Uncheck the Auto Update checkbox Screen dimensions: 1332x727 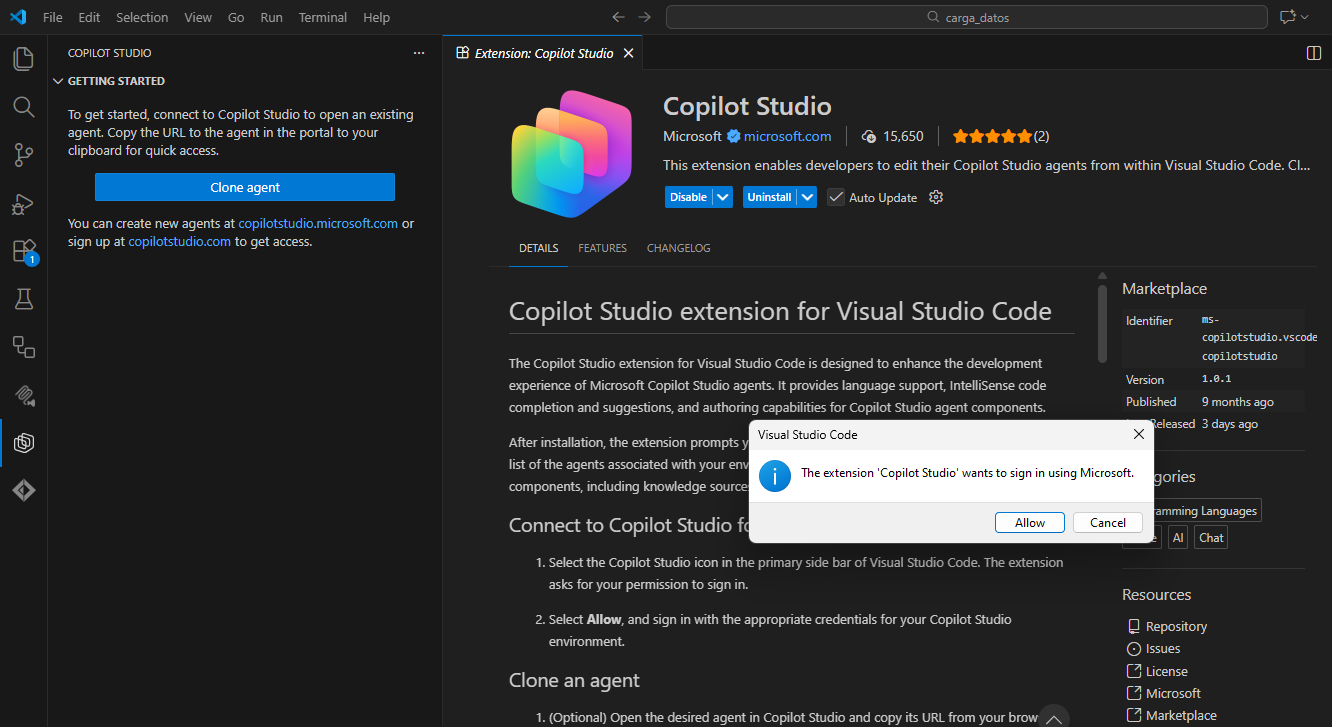pos(836,197)
